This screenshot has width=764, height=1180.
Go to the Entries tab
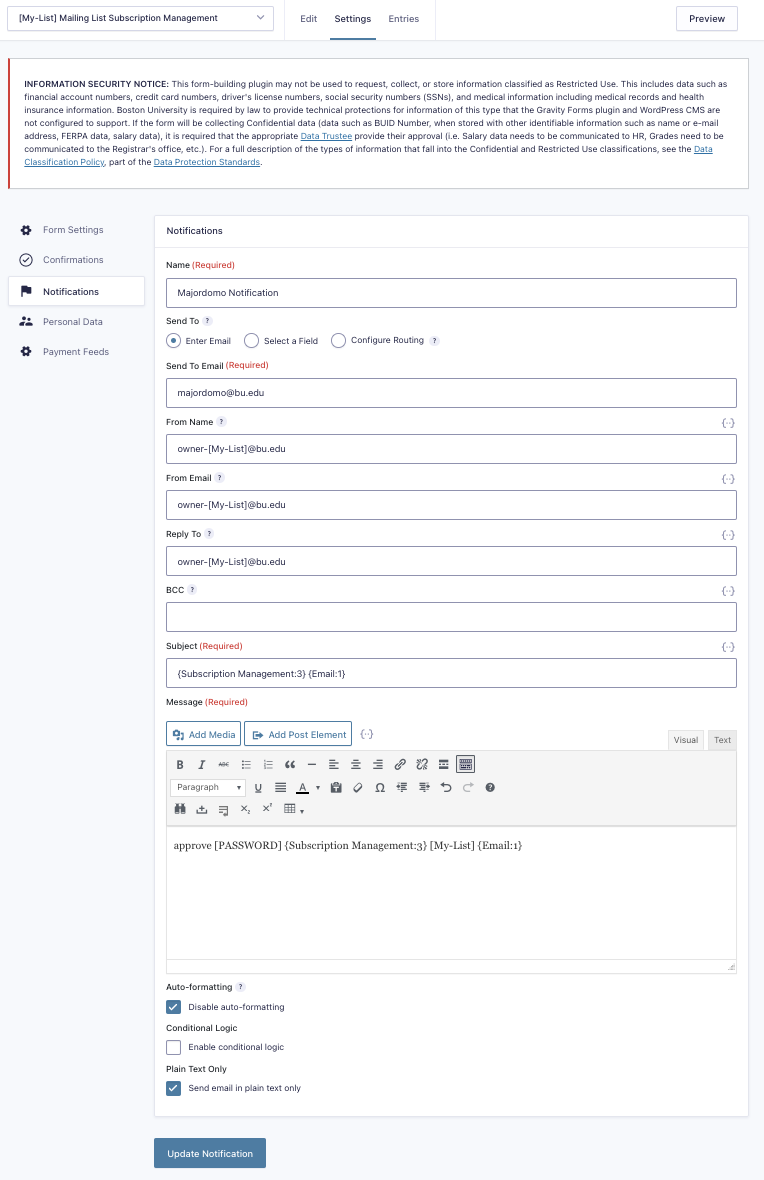[403, 19]
